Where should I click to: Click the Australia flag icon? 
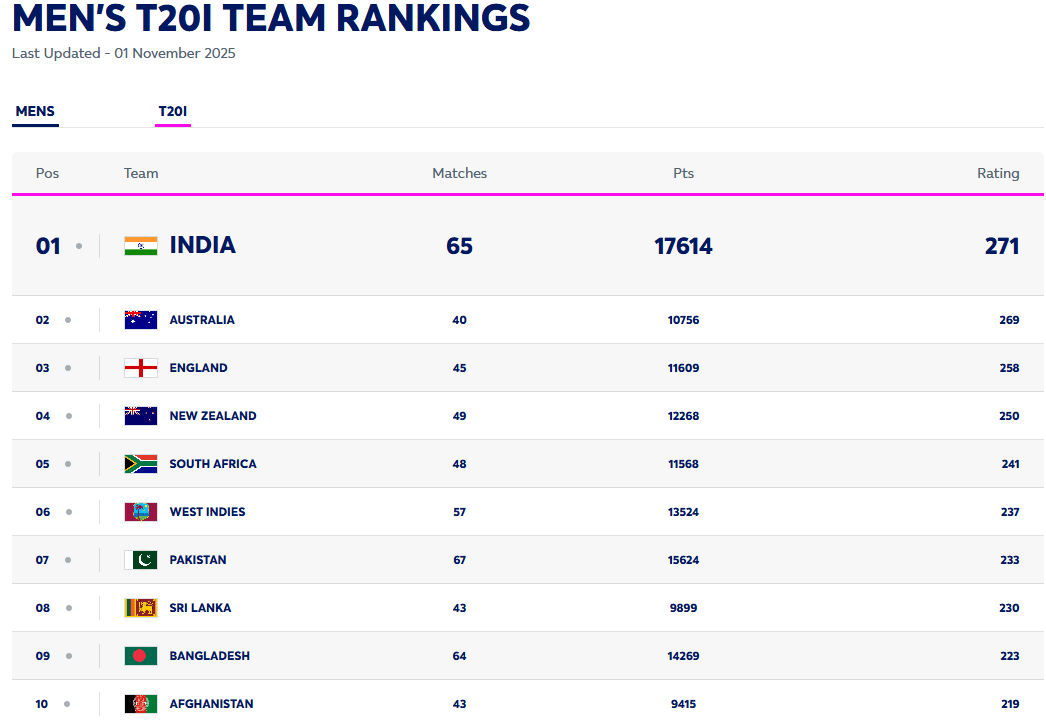click(141, 320)
